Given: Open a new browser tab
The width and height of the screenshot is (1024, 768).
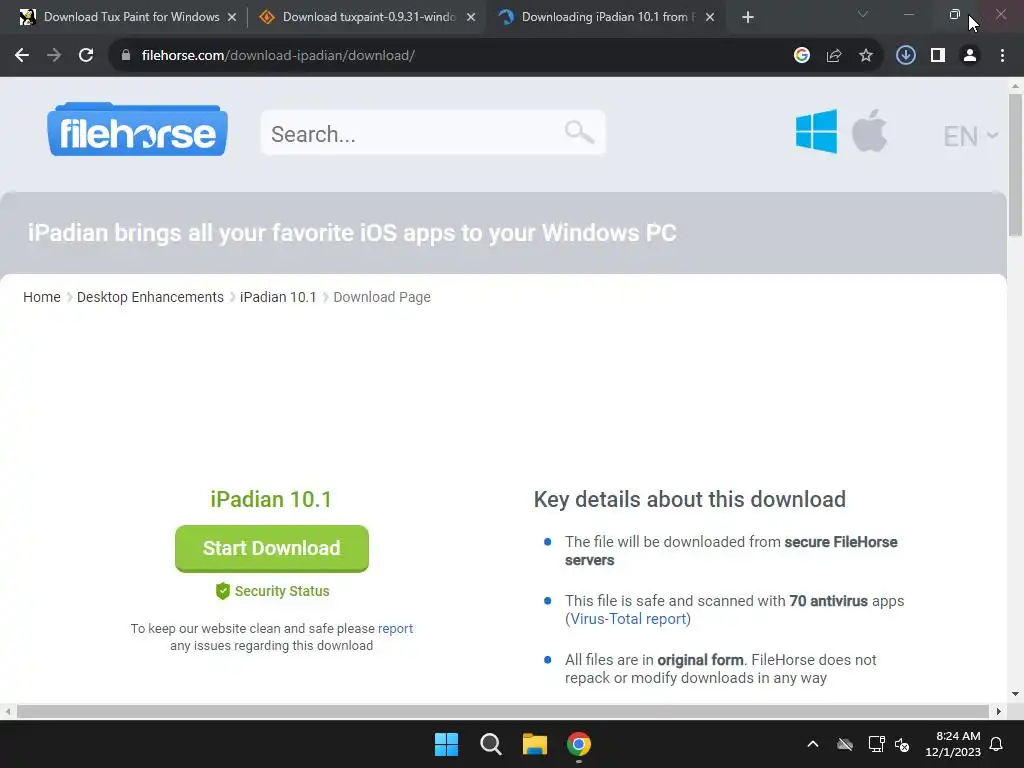Looking at the screenshot, I should (748, 17).
